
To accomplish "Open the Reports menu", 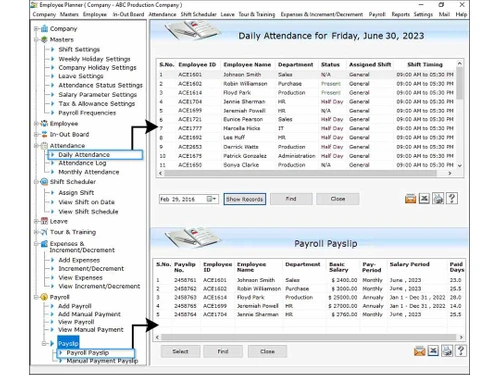I will 400,14.
